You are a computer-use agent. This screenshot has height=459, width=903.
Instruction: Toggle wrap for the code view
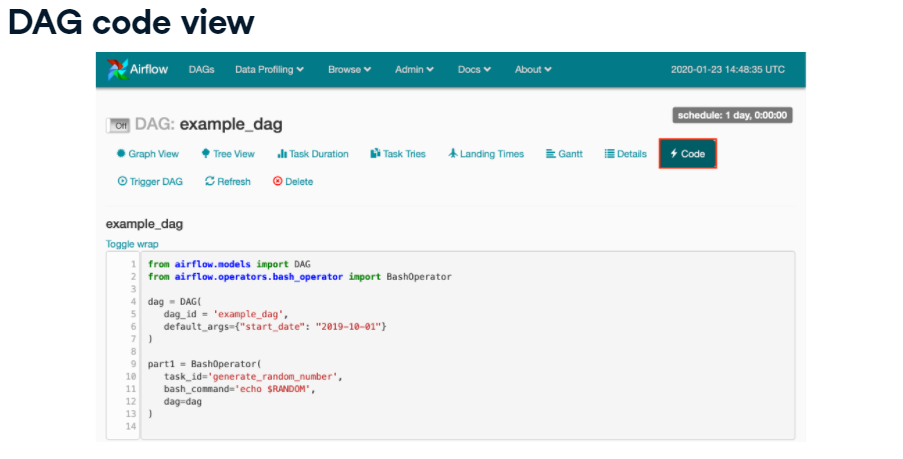tap(132, 244)
